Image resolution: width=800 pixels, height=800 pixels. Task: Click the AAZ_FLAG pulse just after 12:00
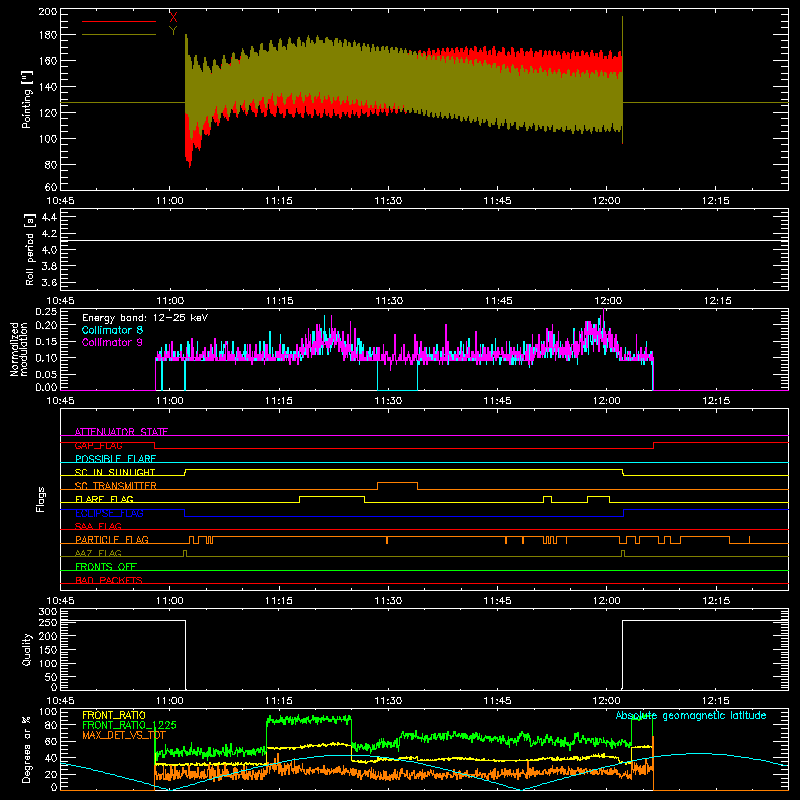click(x=623, y=554)
